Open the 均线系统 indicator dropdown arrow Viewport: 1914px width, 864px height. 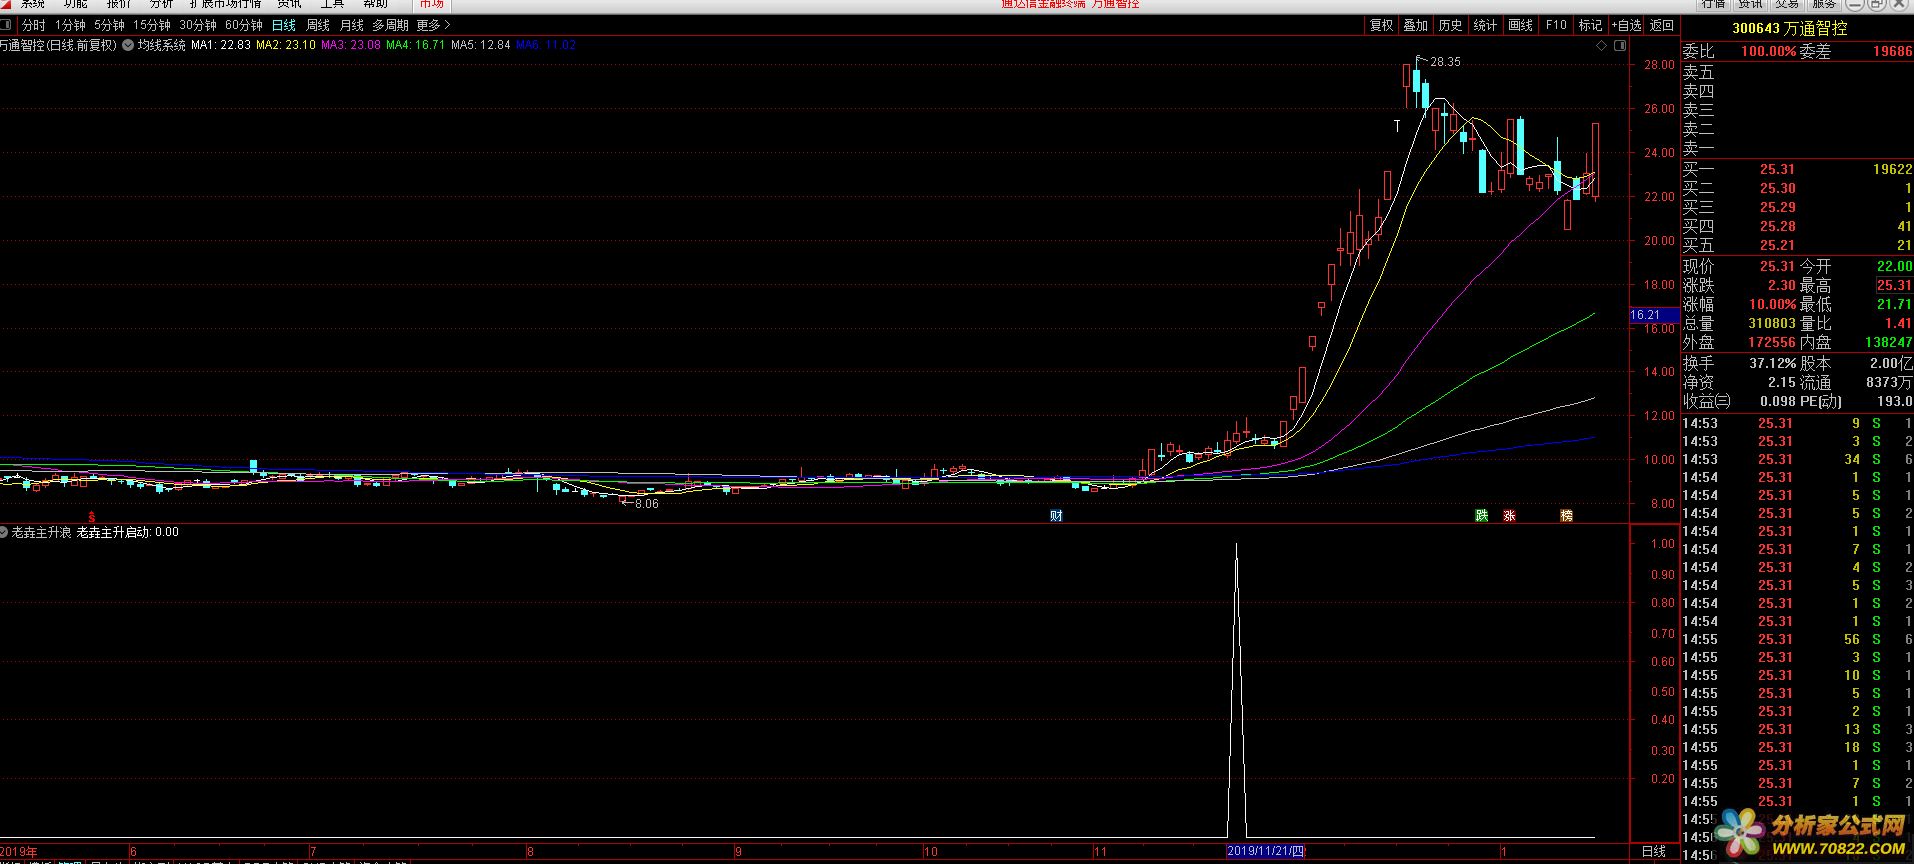[x=128, y=45]
